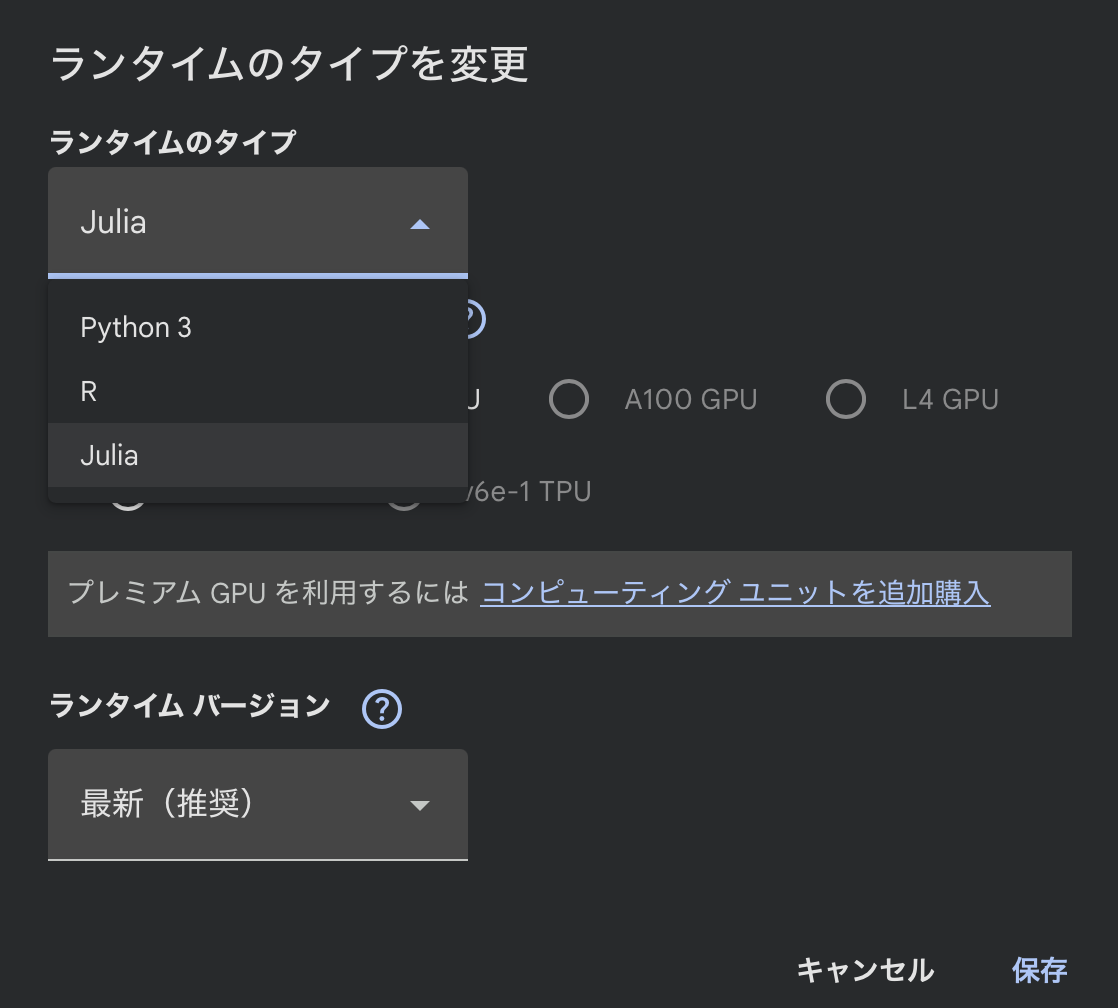Pick Julia in the open dropdown list
This screenshot has height=1008, width=1118.
[257, 456]
